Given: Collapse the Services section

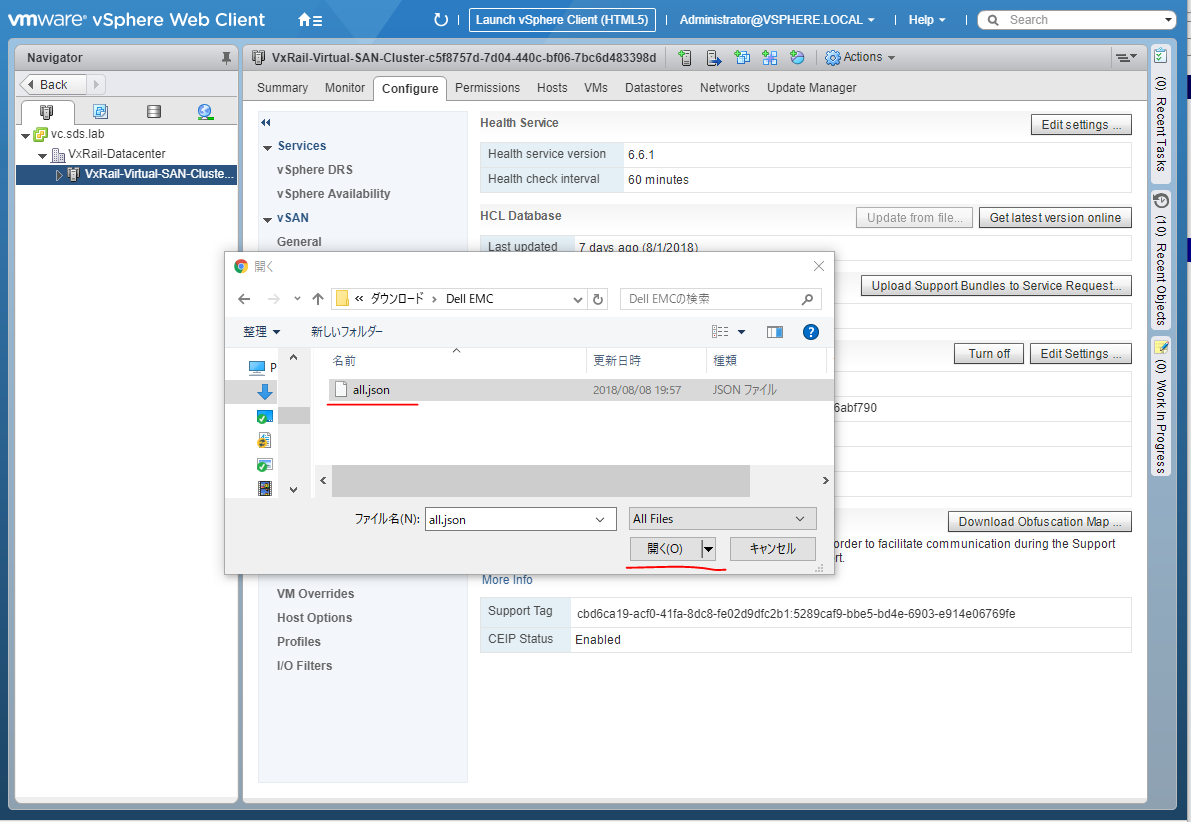Looking at the screenshot, I should (267, 147).
